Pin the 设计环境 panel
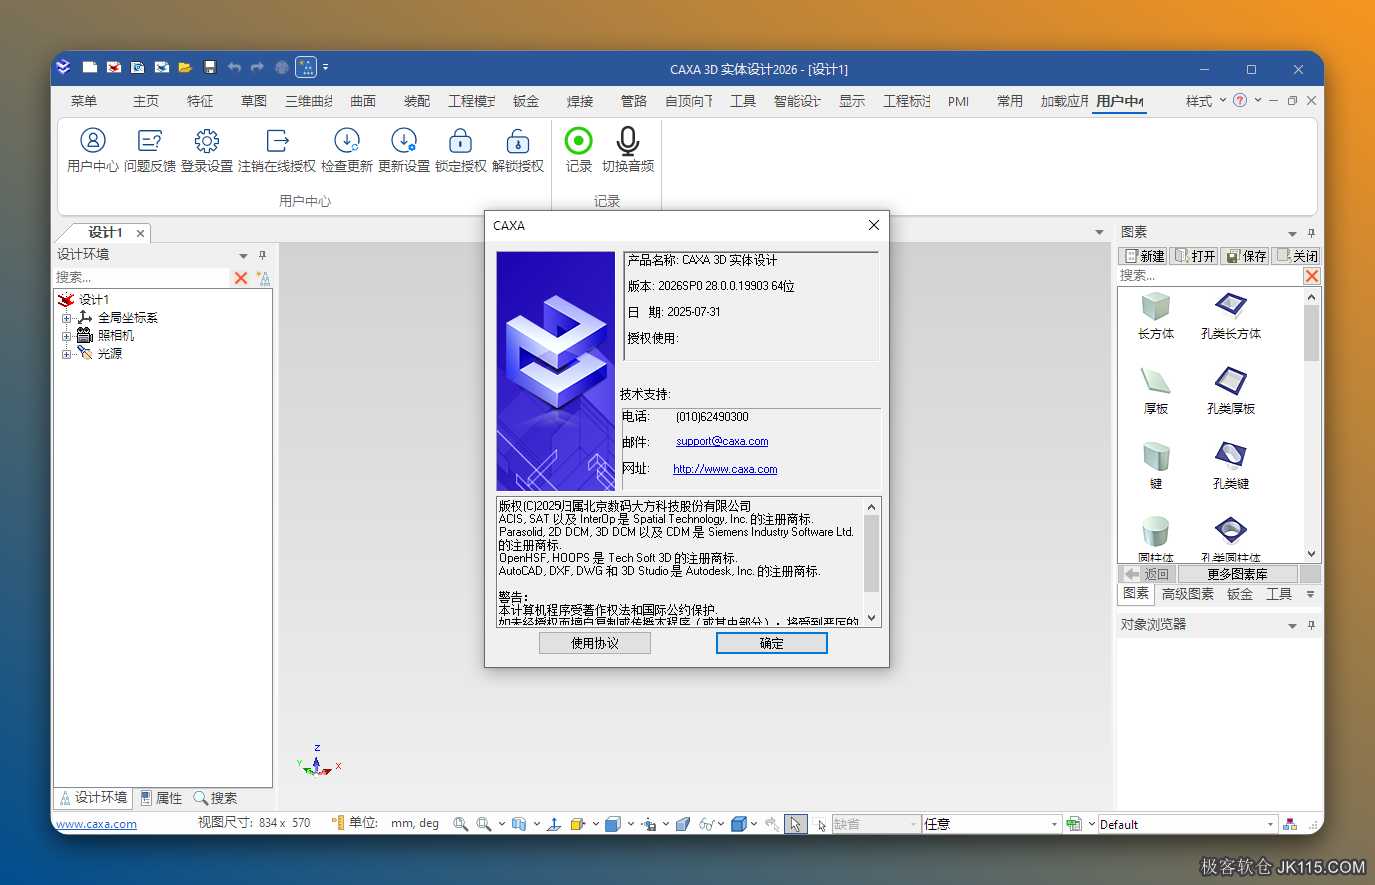 click(262, 255)
